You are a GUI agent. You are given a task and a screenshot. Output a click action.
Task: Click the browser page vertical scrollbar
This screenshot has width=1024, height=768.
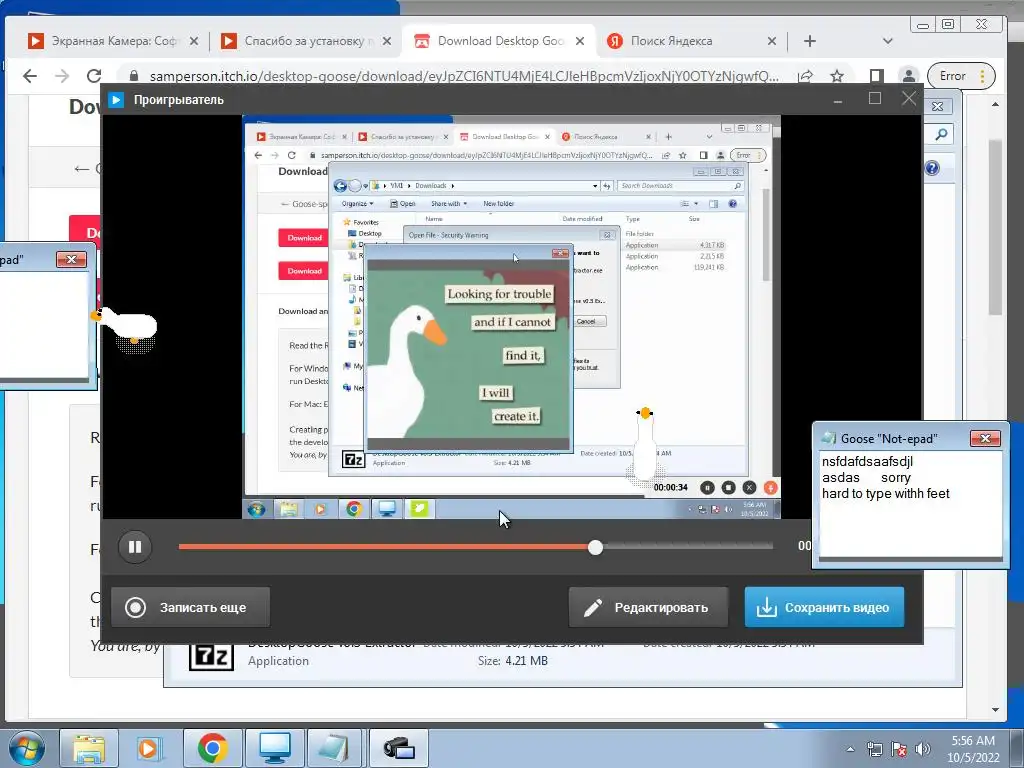pyautogui.click(x=995, y=227)
